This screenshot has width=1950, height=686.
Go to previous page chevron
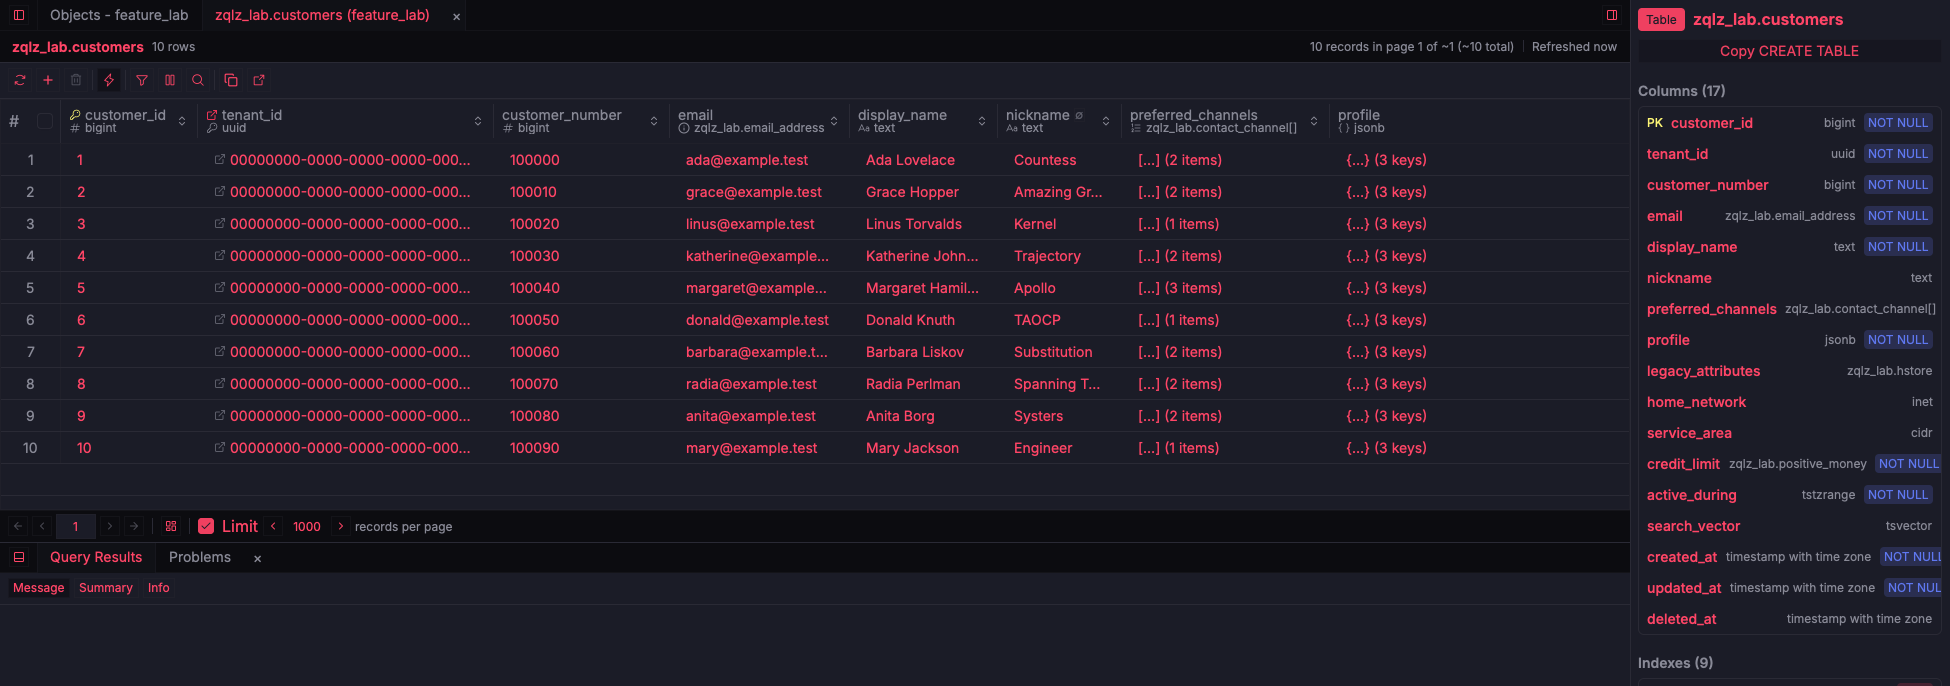[x=42, y=526]
